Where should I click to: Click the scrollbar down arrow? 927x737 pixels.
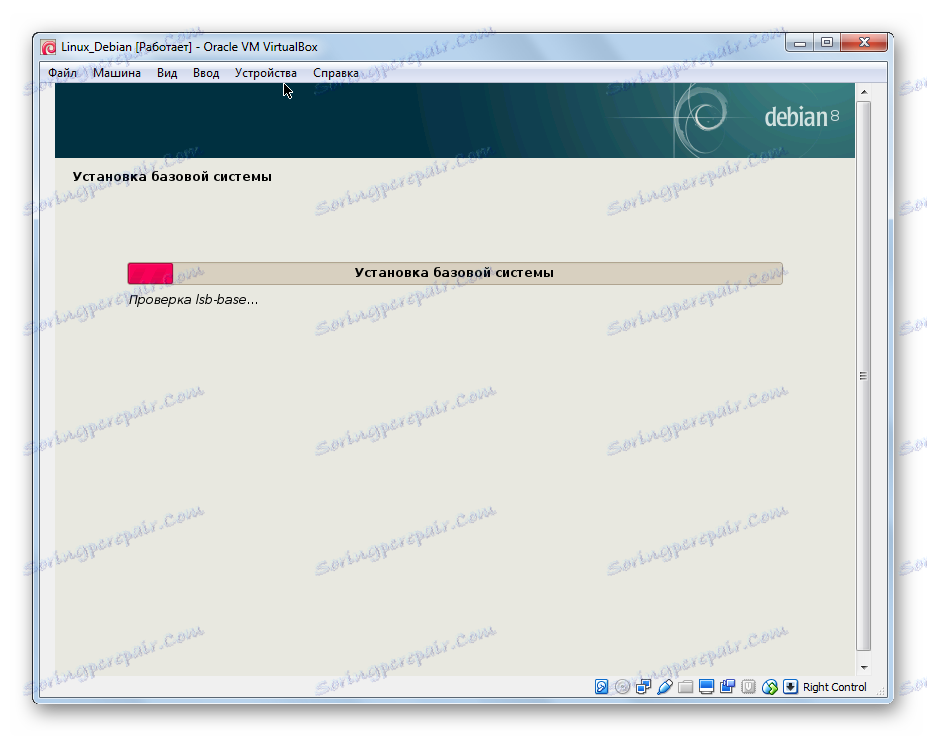tap(864, 667)
